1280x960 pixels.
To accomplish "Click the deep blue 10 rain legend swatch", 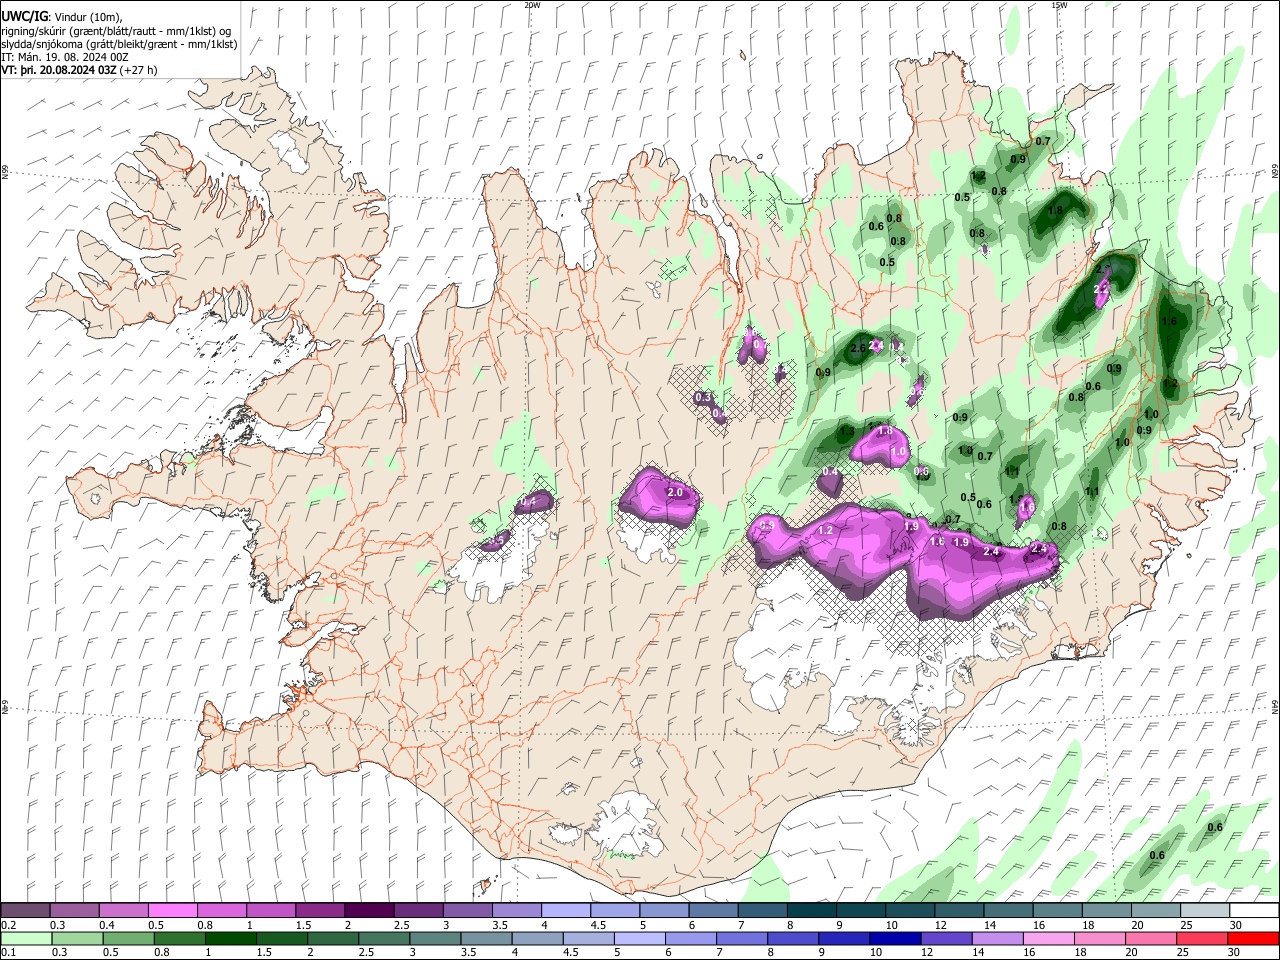I will (895, 938).
